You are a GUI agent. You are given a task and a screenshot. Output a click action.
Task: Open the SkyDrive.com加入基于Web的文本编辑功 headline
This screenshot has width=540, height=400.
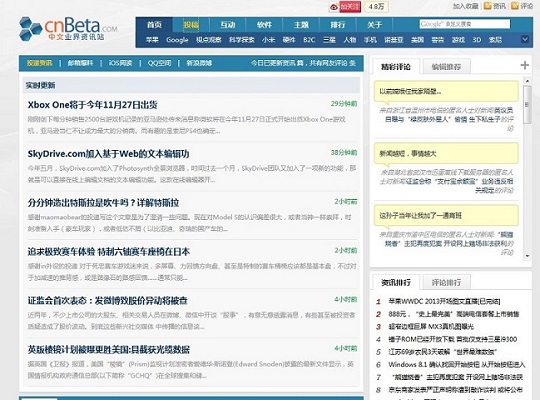coord(108,154)
